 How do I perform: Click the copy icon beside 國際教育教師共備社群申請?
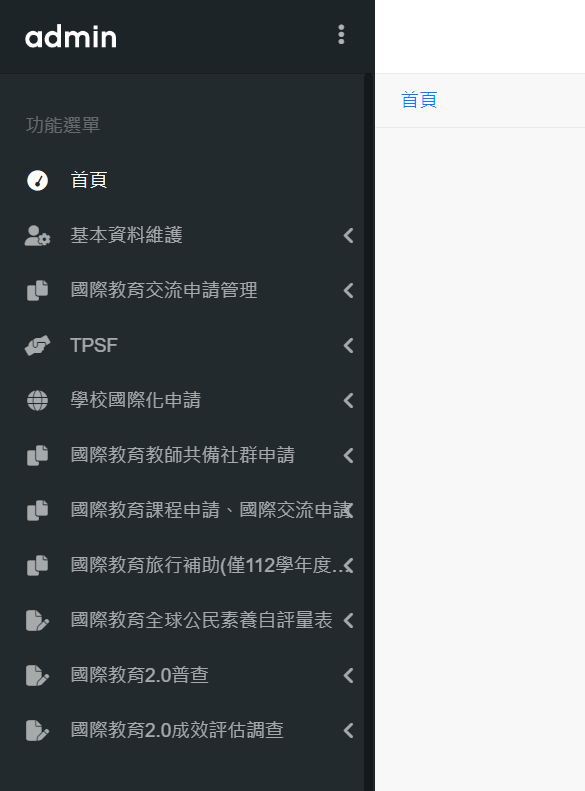(37, 456)
